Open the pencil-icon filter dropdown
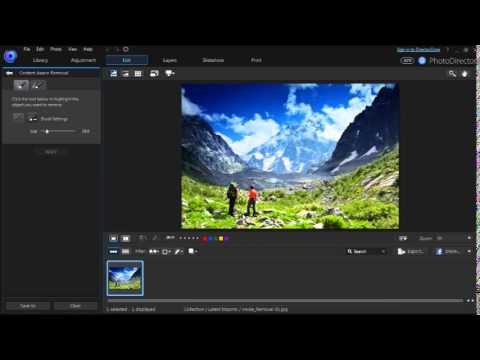The height and width of the screenshot is (360, 480). click(x=179, y=252)
